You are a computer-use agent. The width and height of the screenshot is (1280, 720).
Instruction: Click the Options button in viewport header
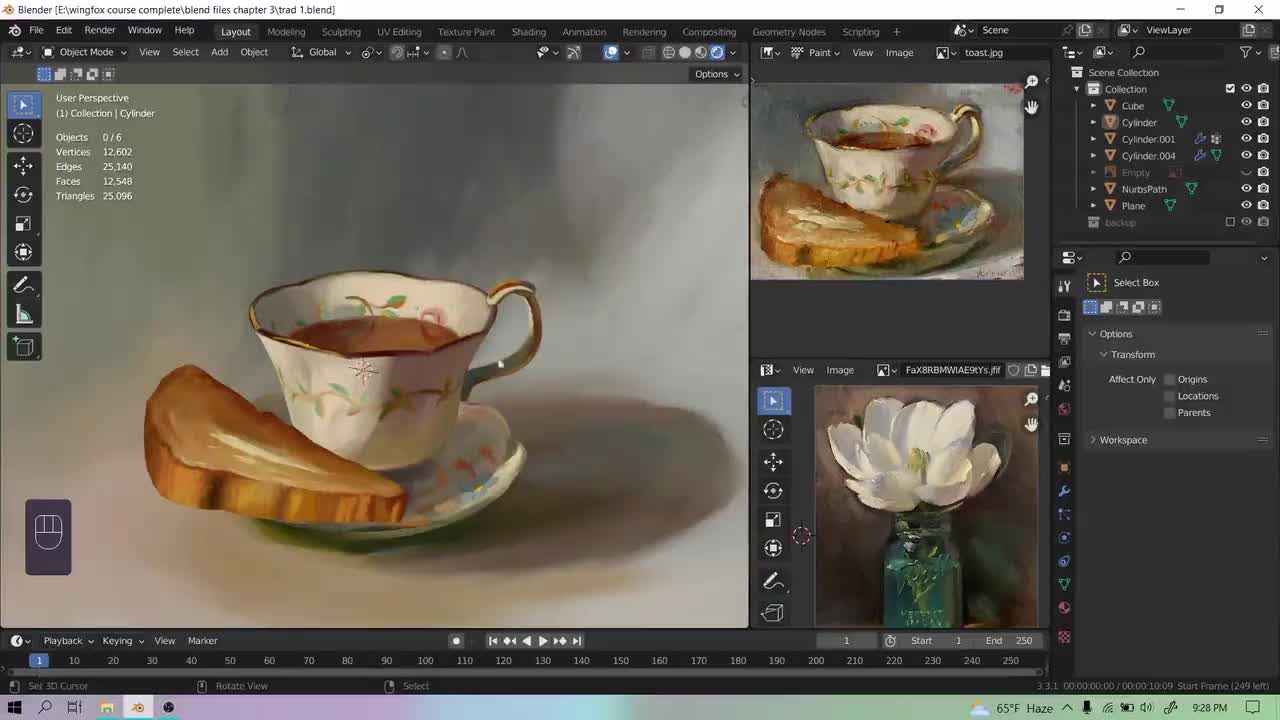click(716, 74)
